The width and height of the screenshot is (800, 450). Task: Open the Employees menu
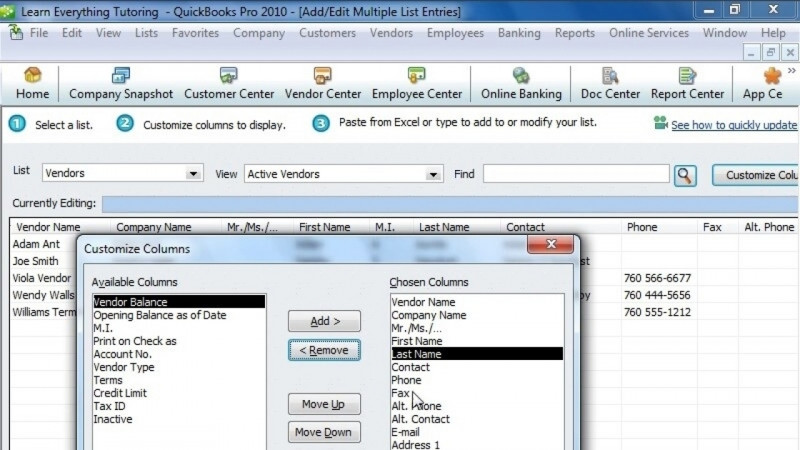455,33
